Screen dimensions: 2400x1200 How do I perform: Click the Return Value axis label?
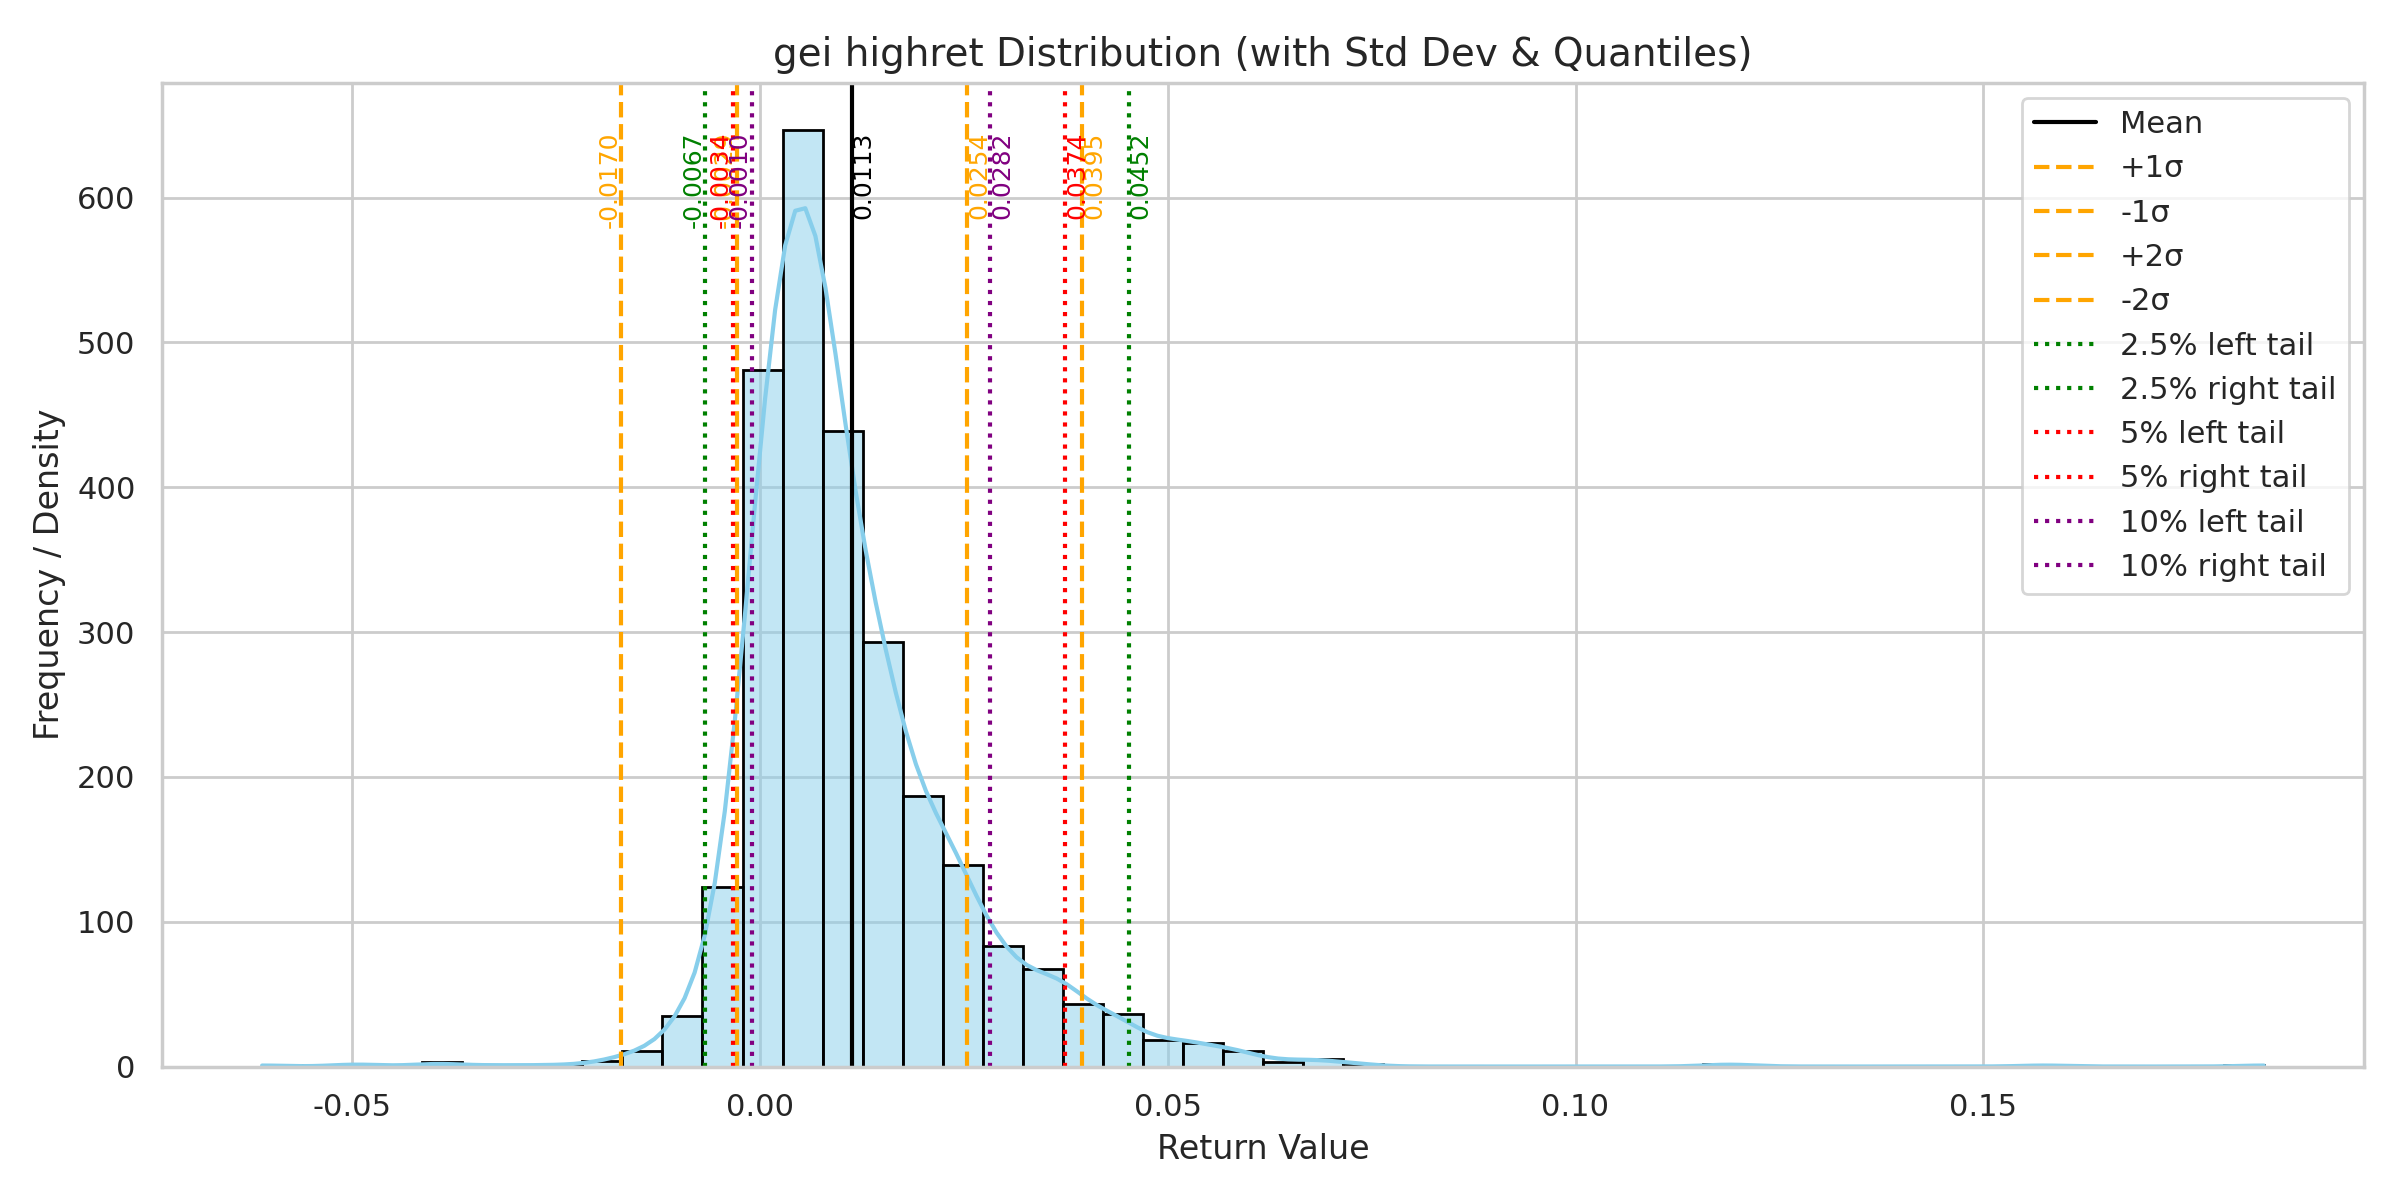coord(1262,1147)
